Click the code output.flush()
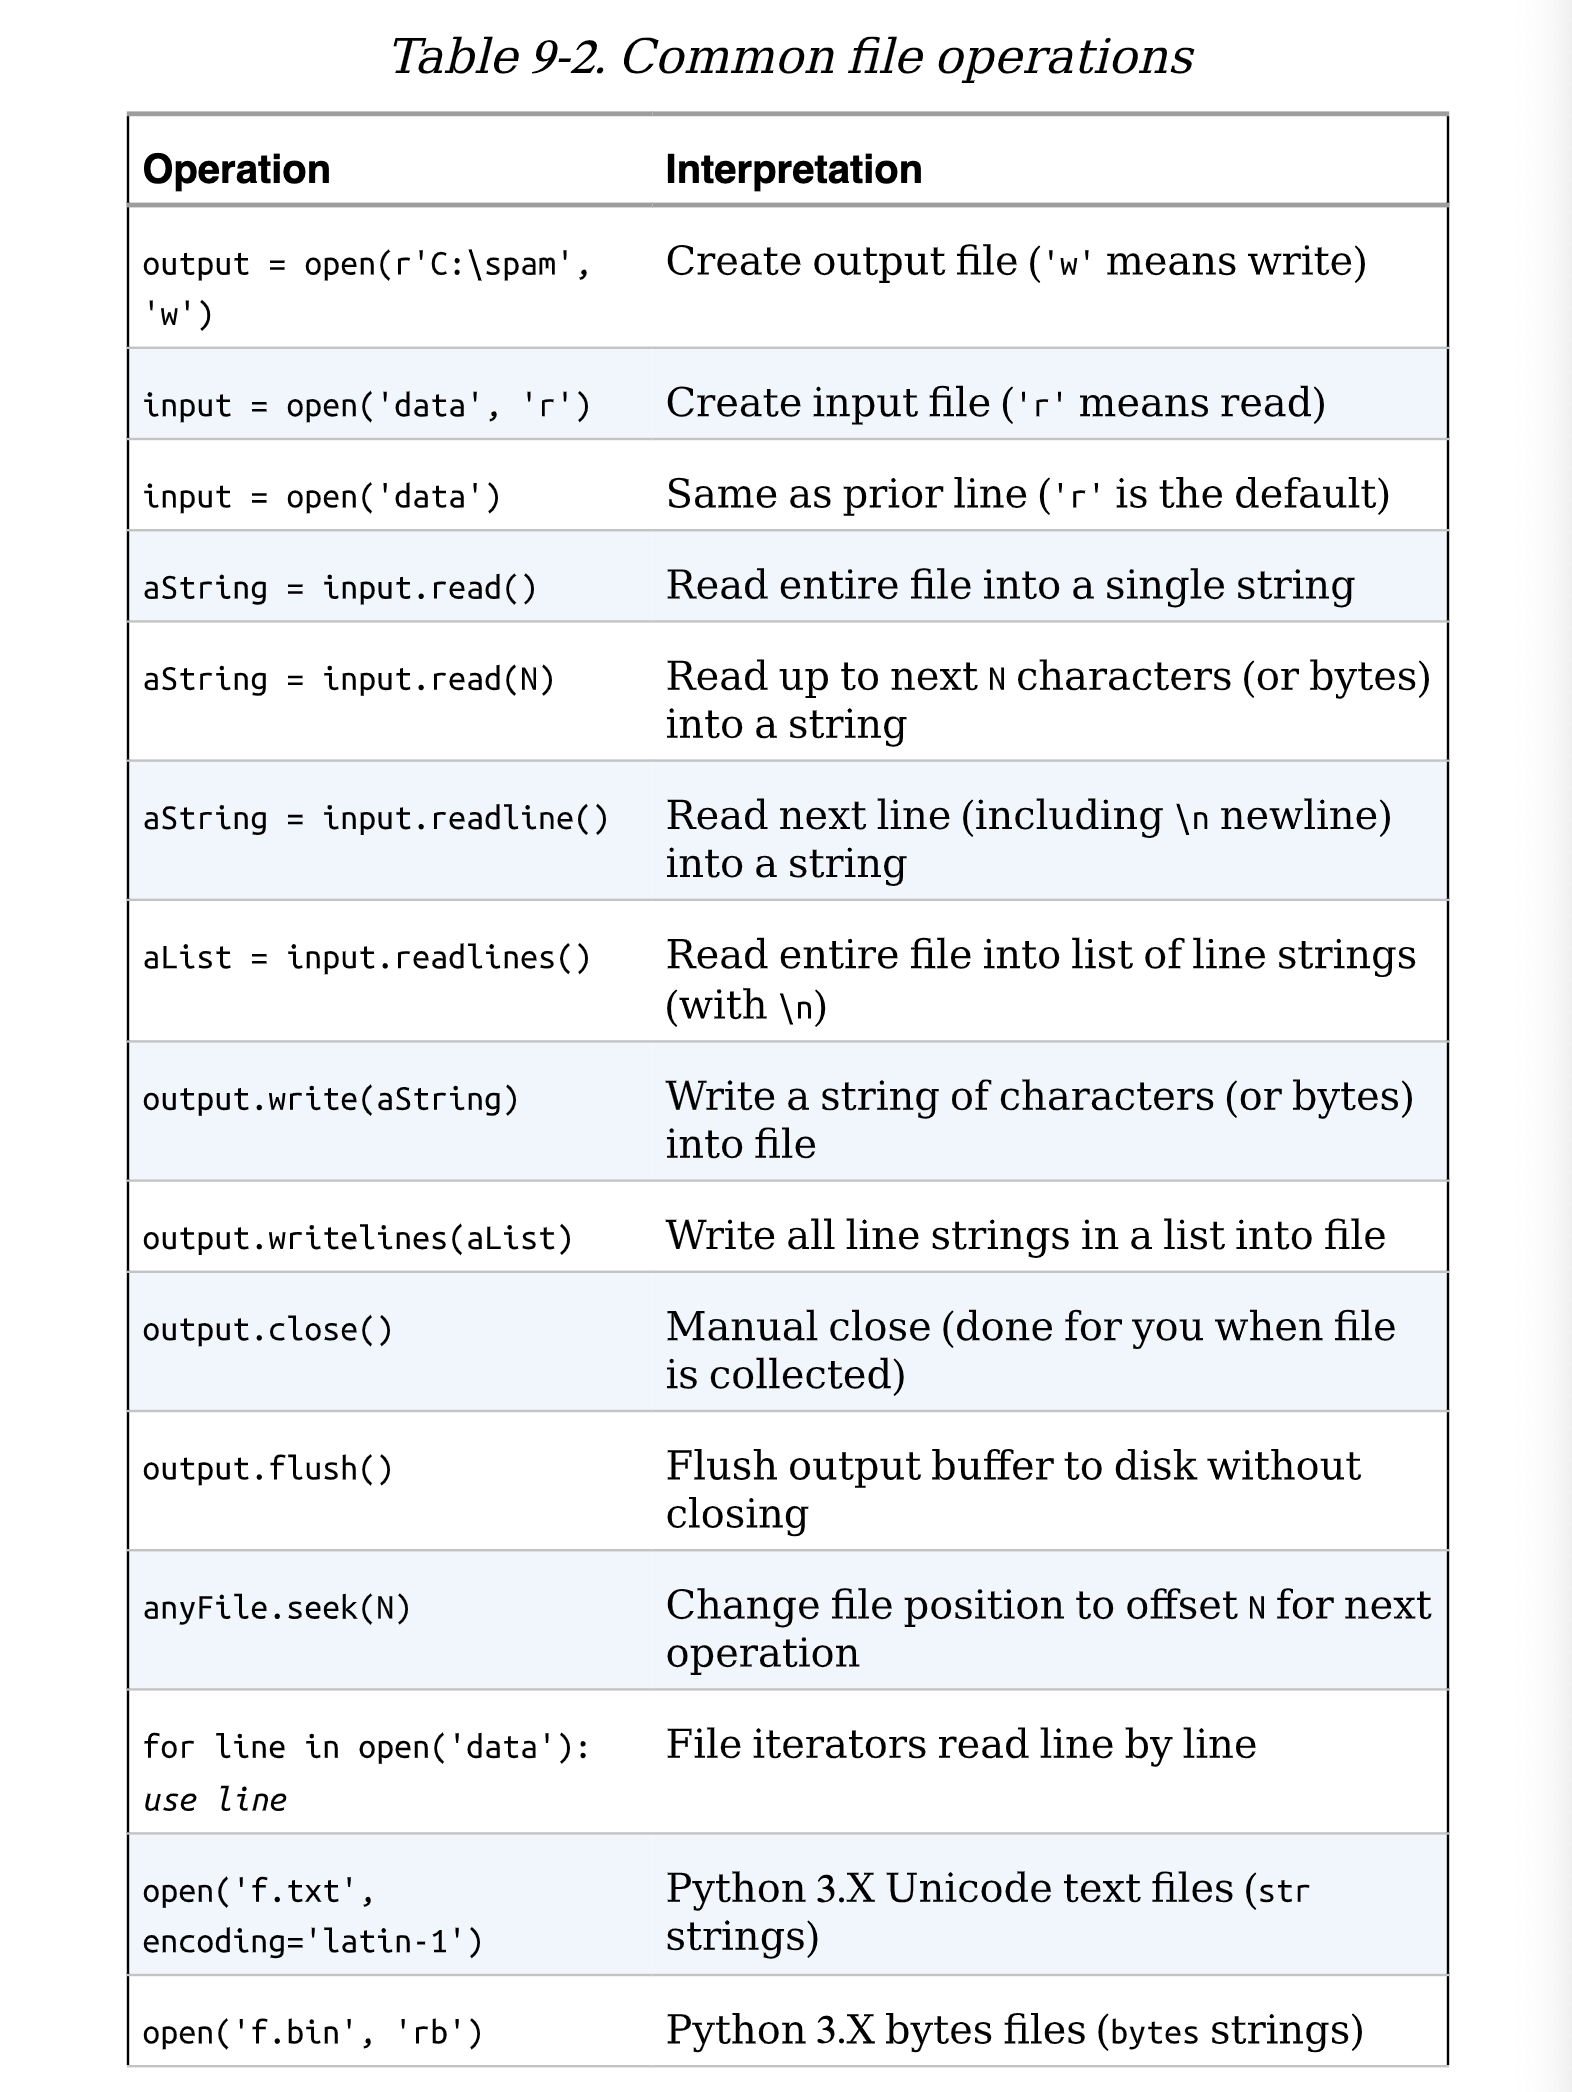 point(268,1468)
